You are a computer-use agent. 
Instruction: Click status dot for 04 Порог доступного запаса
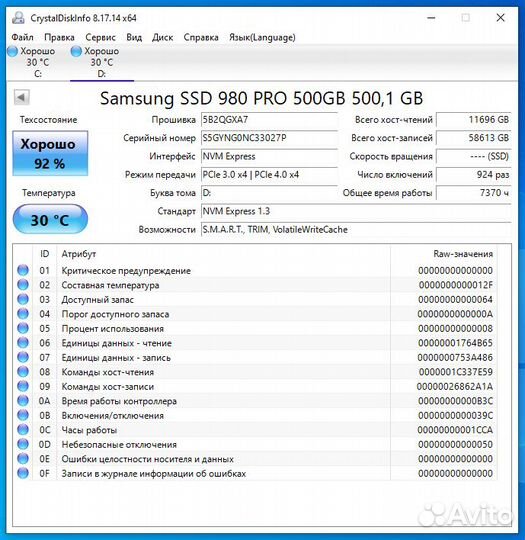[x=23, y=313]
